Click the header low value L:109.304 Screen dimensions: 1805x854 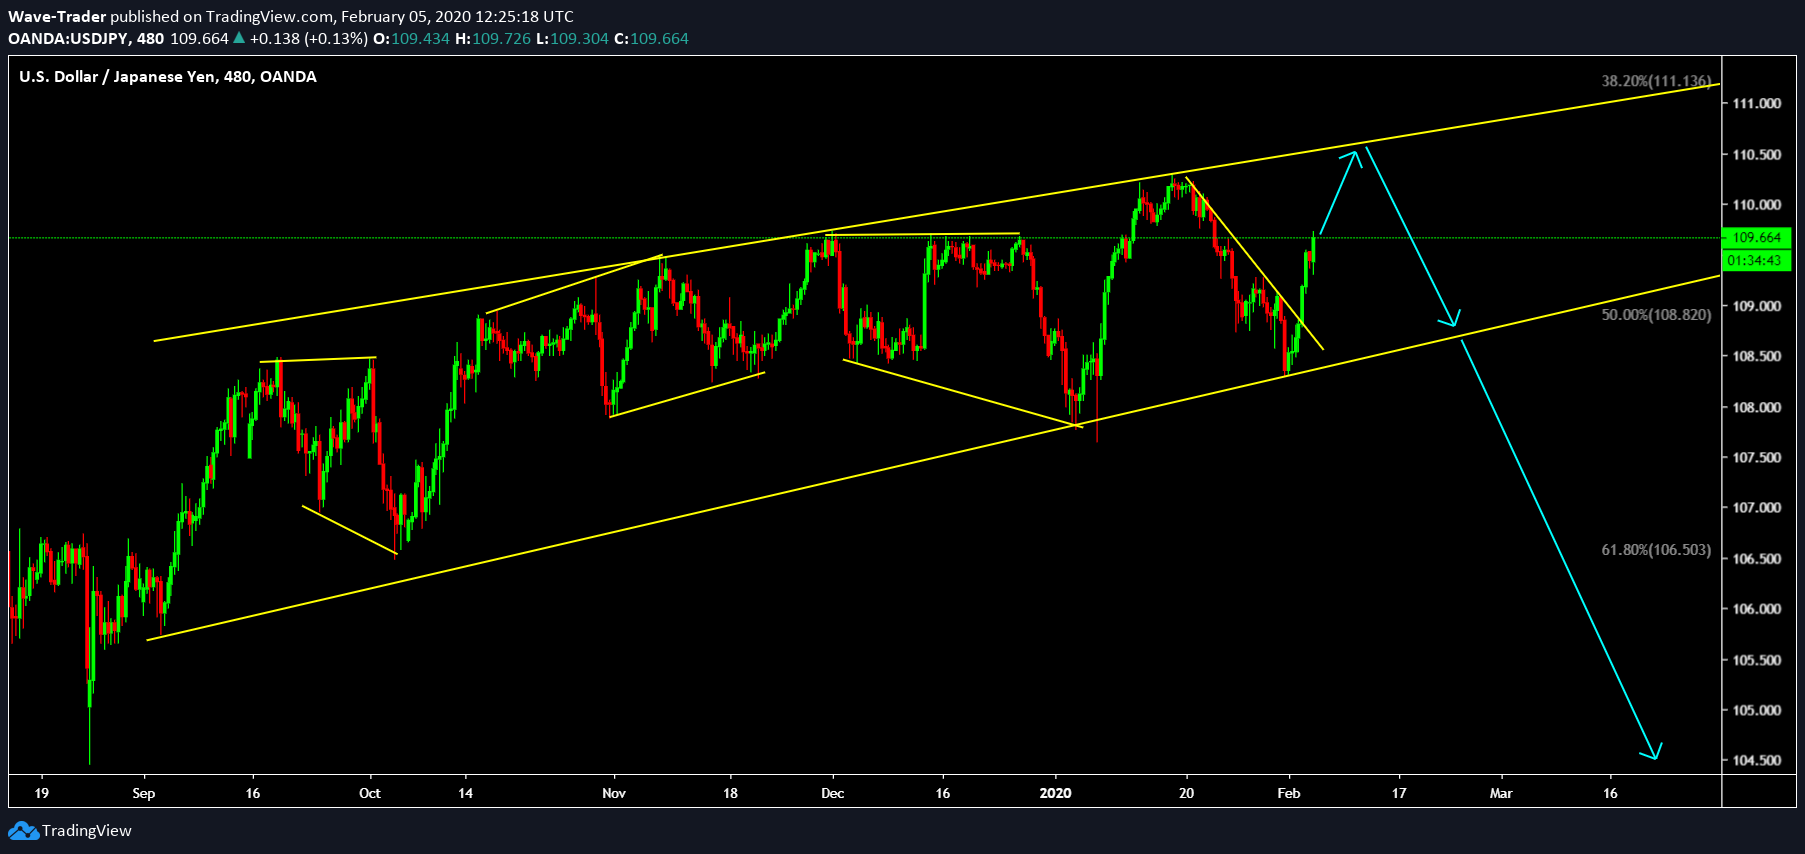(572, 38)
